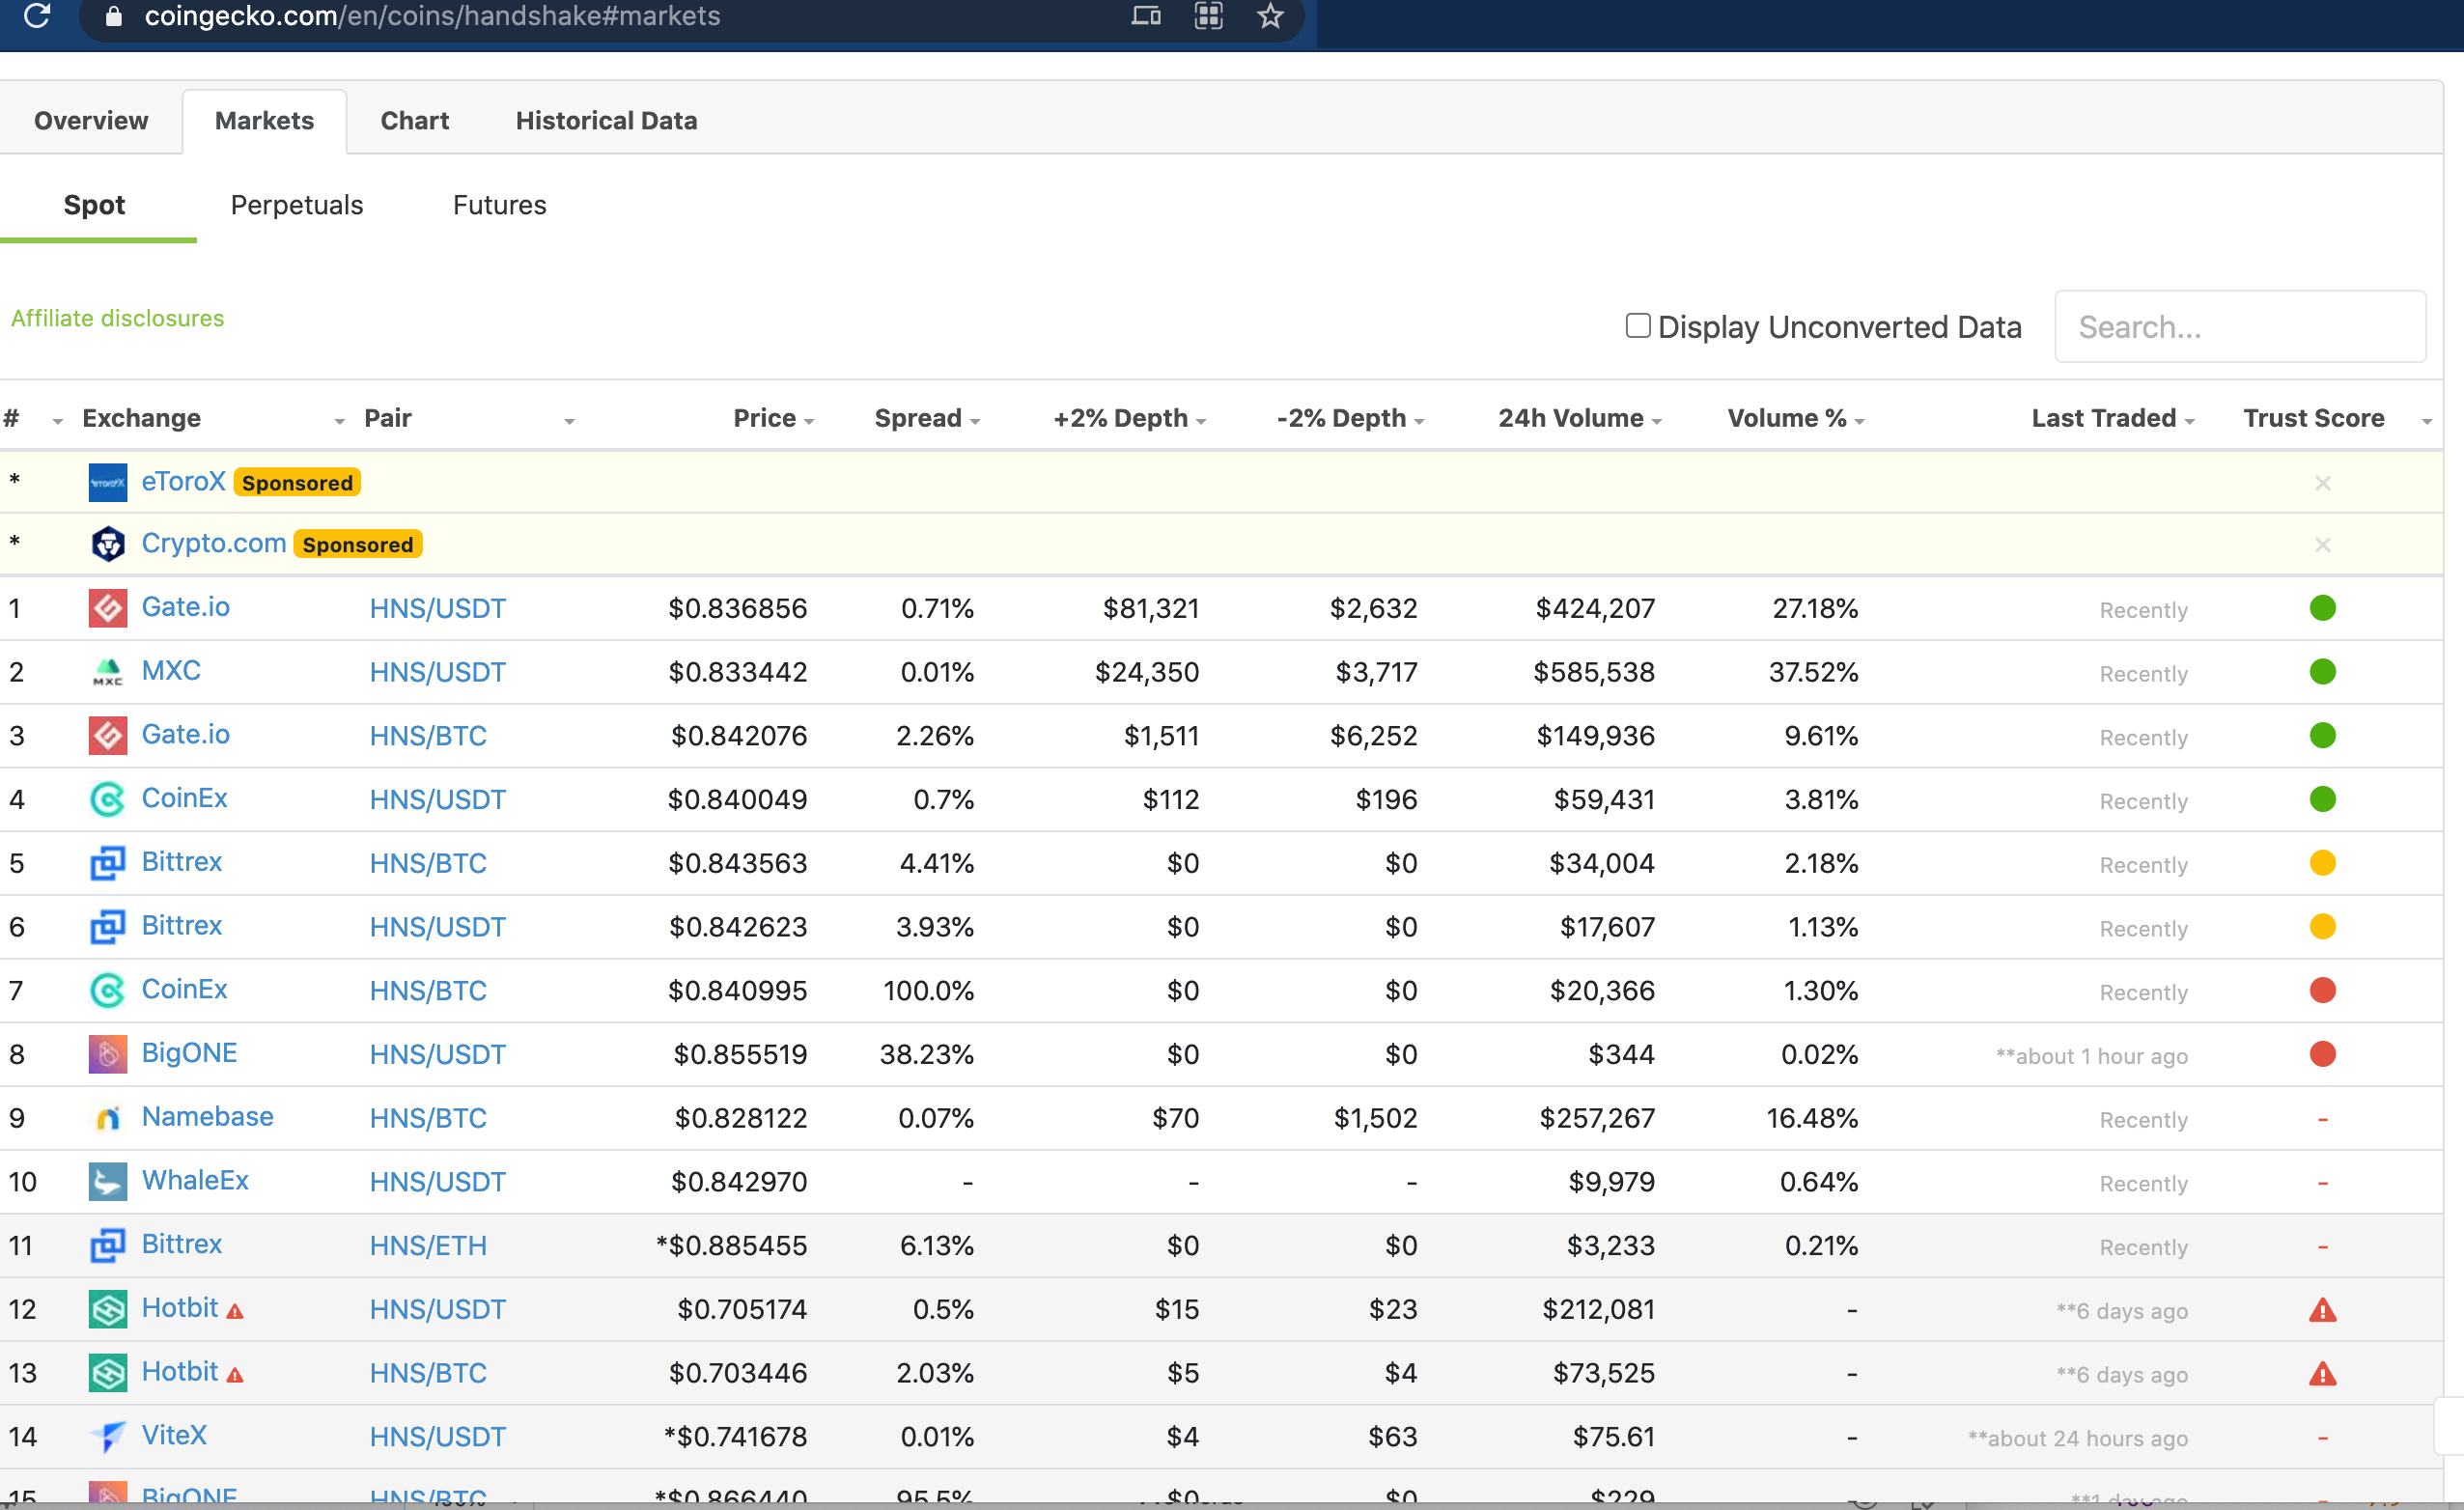The height and width of the screenshot is (1510, 2464).
Task: Dismiss the Crypto.com sponsored row
Action: point(2322,545)
